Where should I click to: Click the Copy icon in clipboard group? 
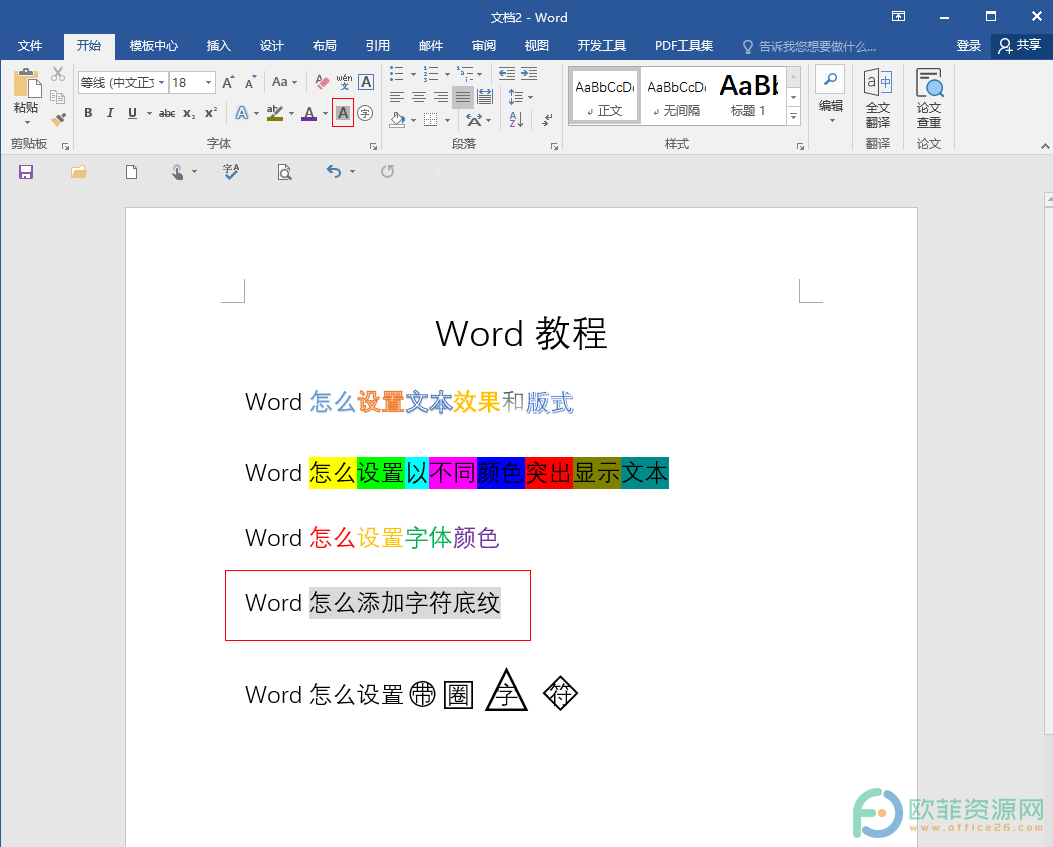tap(58, 97)
